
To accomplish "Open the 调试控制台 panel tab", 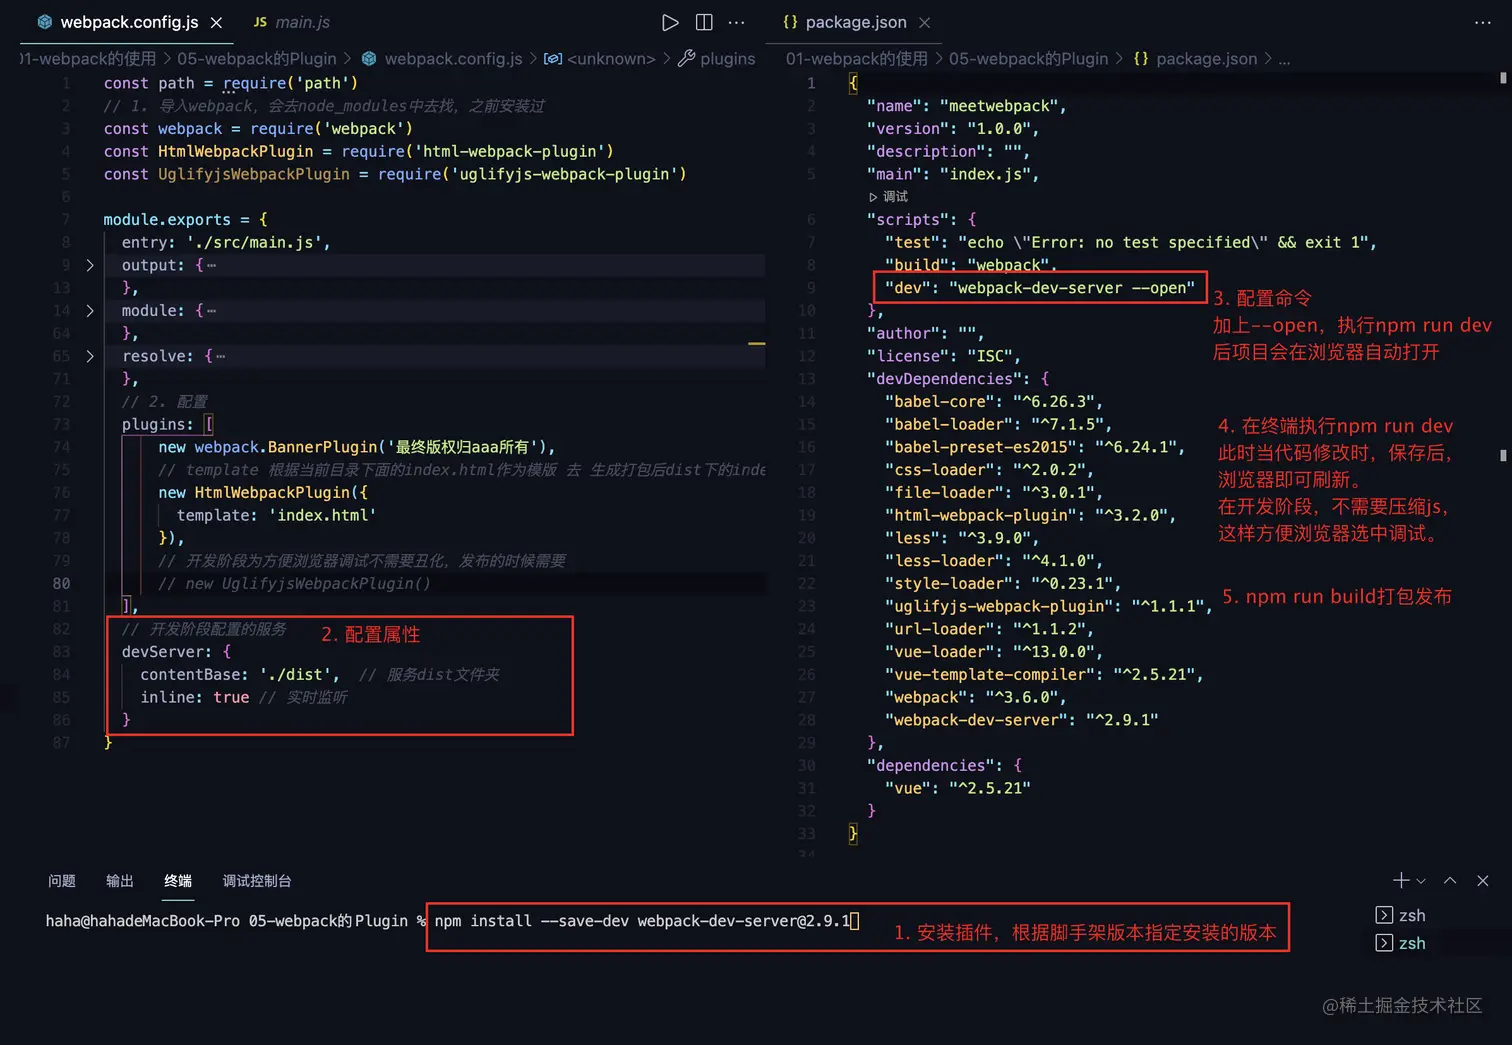I will [257, 881].
